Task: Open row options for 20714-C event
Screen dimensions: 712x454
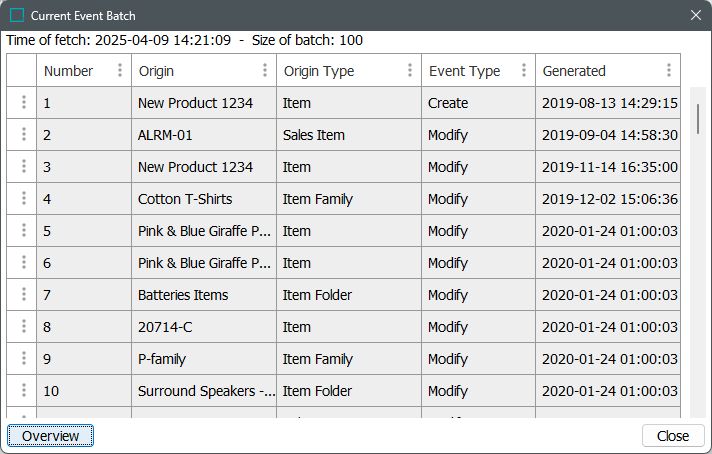Action: (x=22, y=327)
